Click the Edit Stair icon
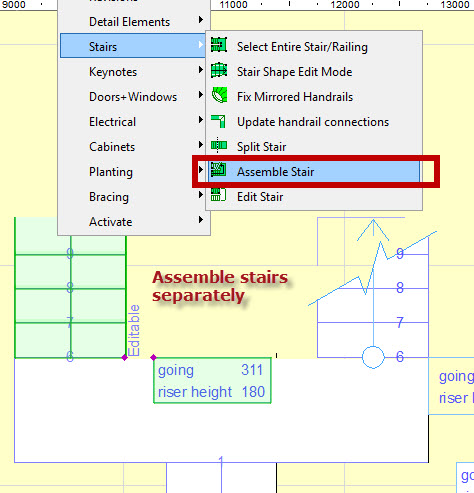The width and height of the screenshot is (474, 493). pyautogui.click(x=219, y=195)
